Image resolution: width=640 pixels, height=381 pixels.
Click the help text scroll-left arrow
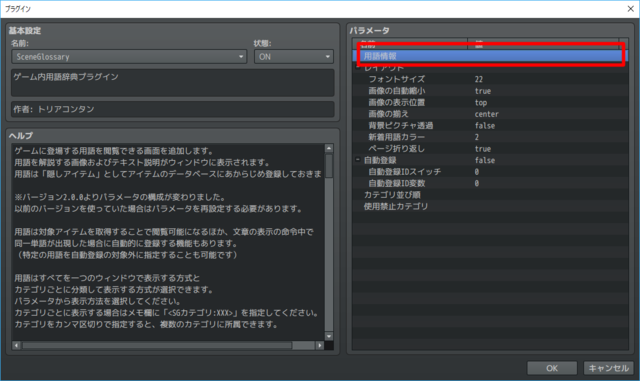click(16, 345)
